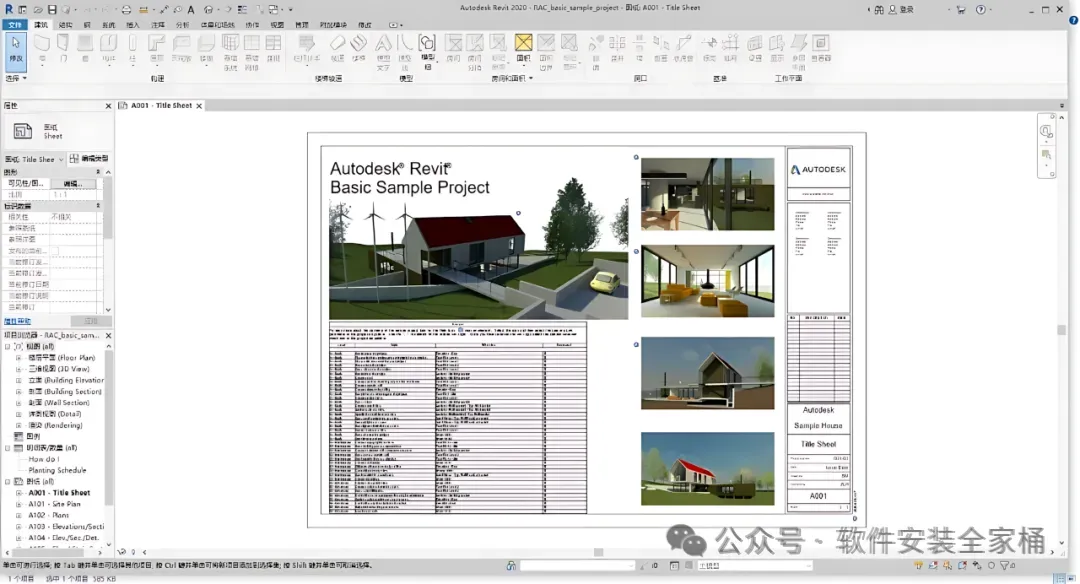The image size is (1080, 584).
Task: Select the Window tool in ribbon
Action: [85, 48]
